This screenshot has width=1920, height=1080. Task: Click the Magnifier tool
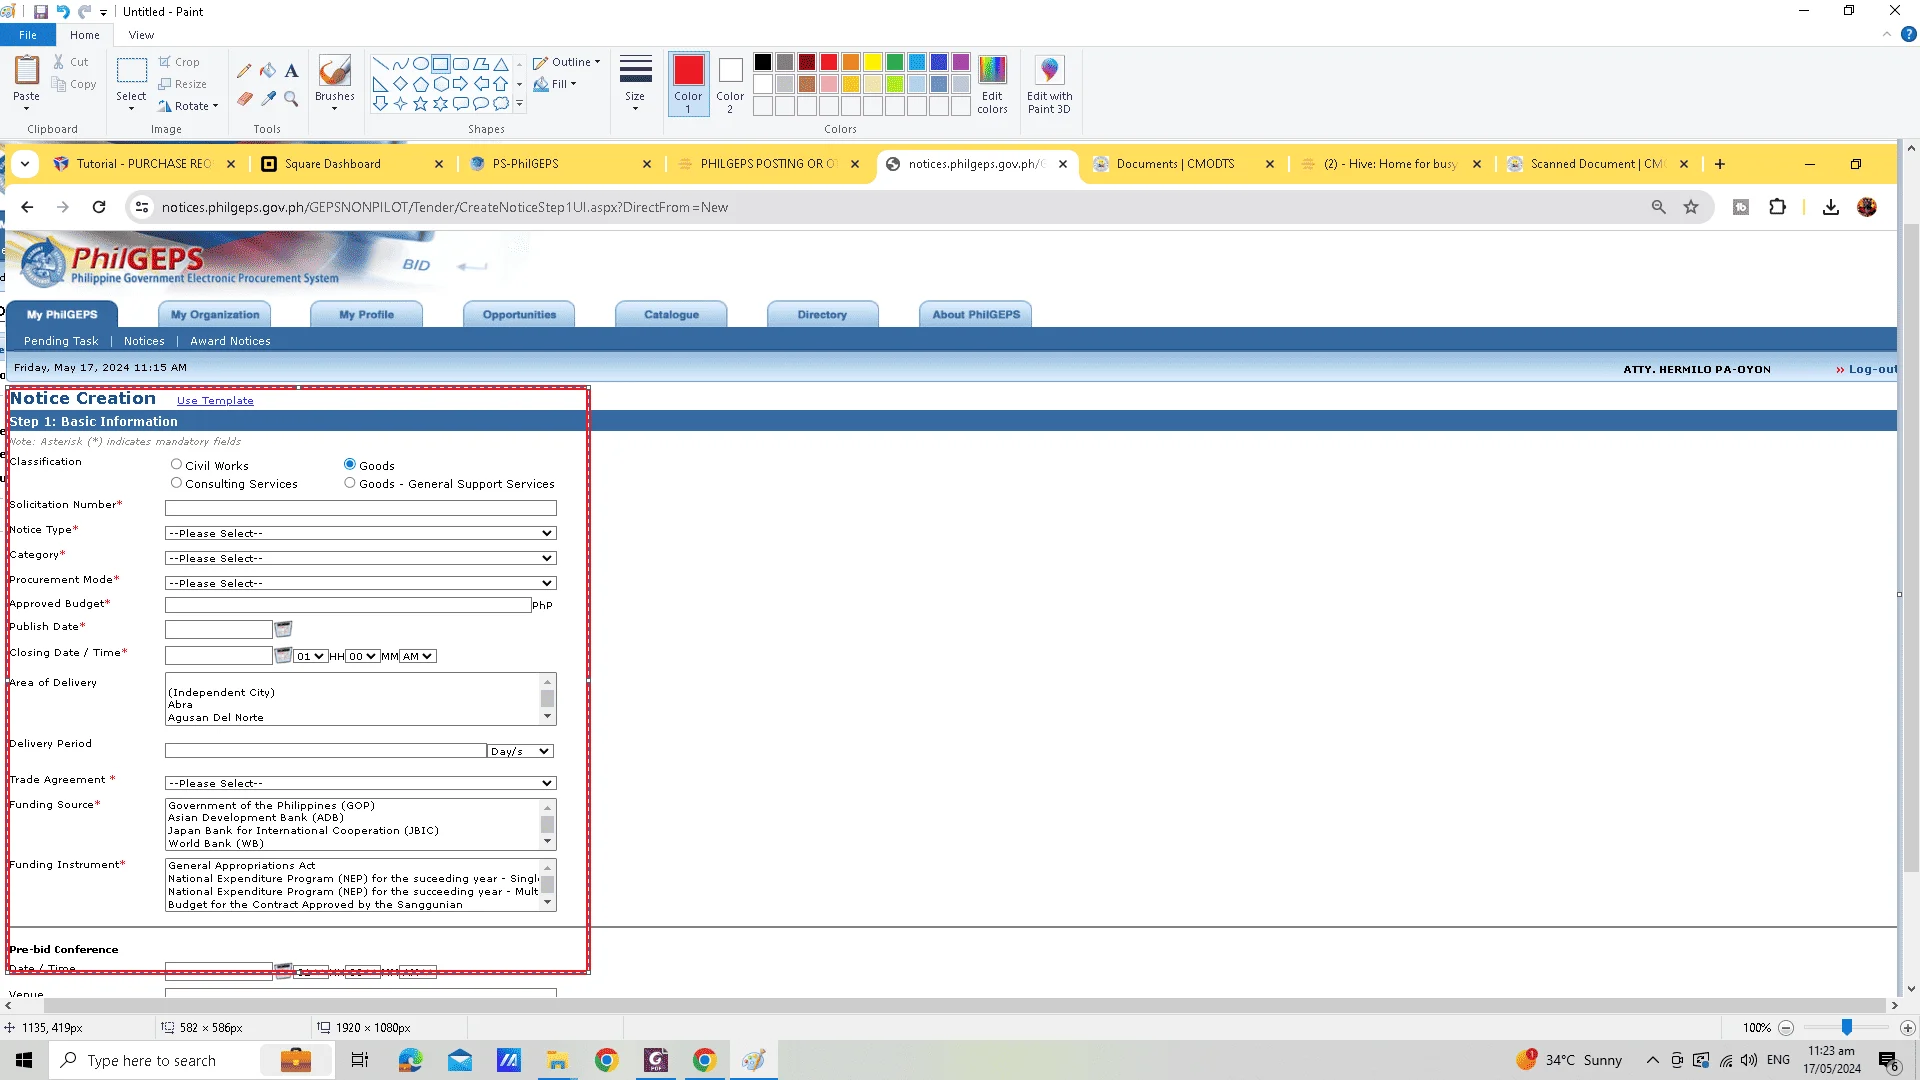point(291,99)
